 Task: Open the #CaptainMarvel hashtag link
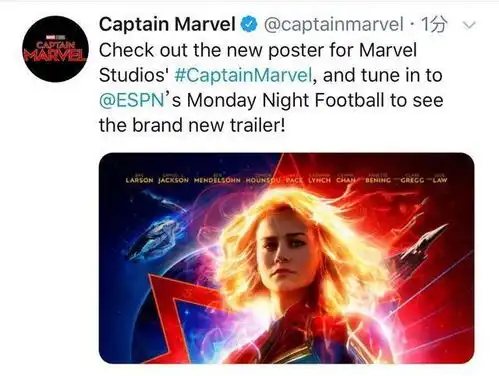[243, 75]
